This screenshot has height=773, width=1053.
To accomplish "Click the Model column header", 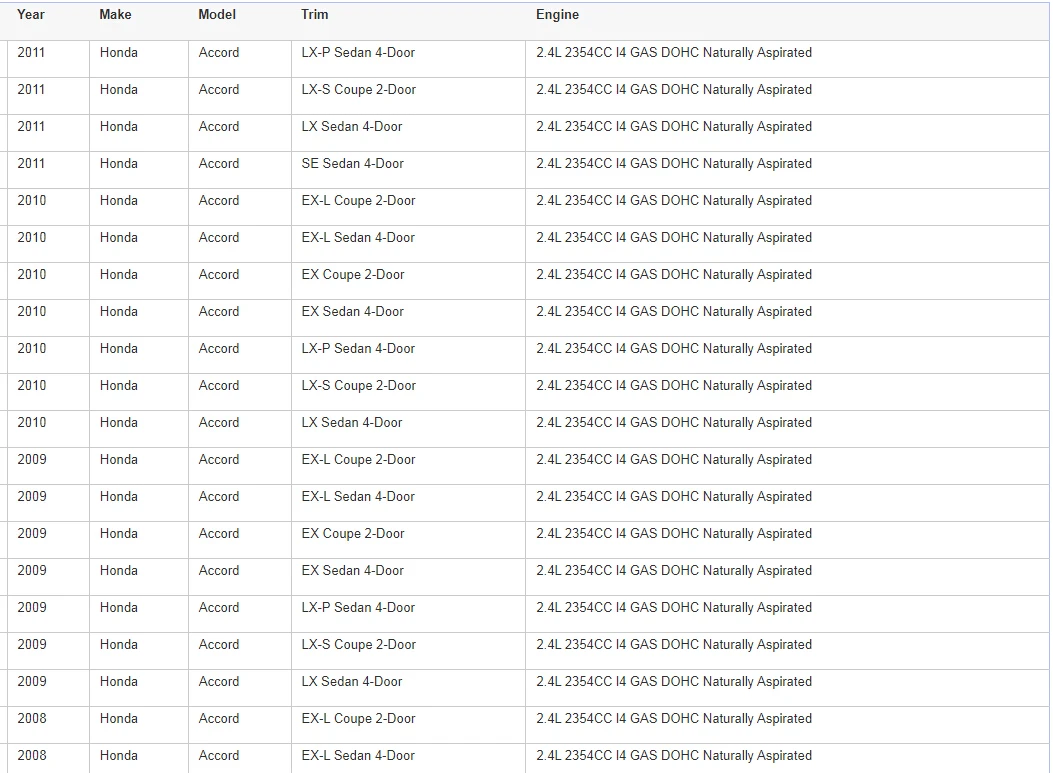I will [217, 15].
